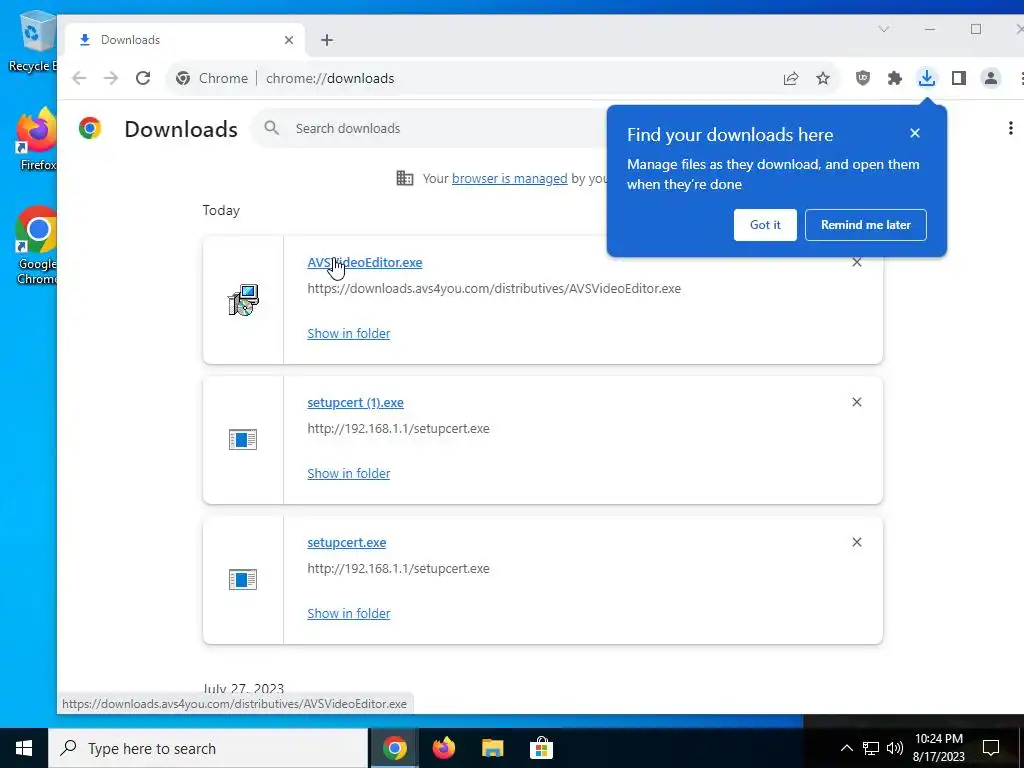Remove setupcert (1).exe from the list
This screenshot has width=1024, height=768.
[857, 402]
